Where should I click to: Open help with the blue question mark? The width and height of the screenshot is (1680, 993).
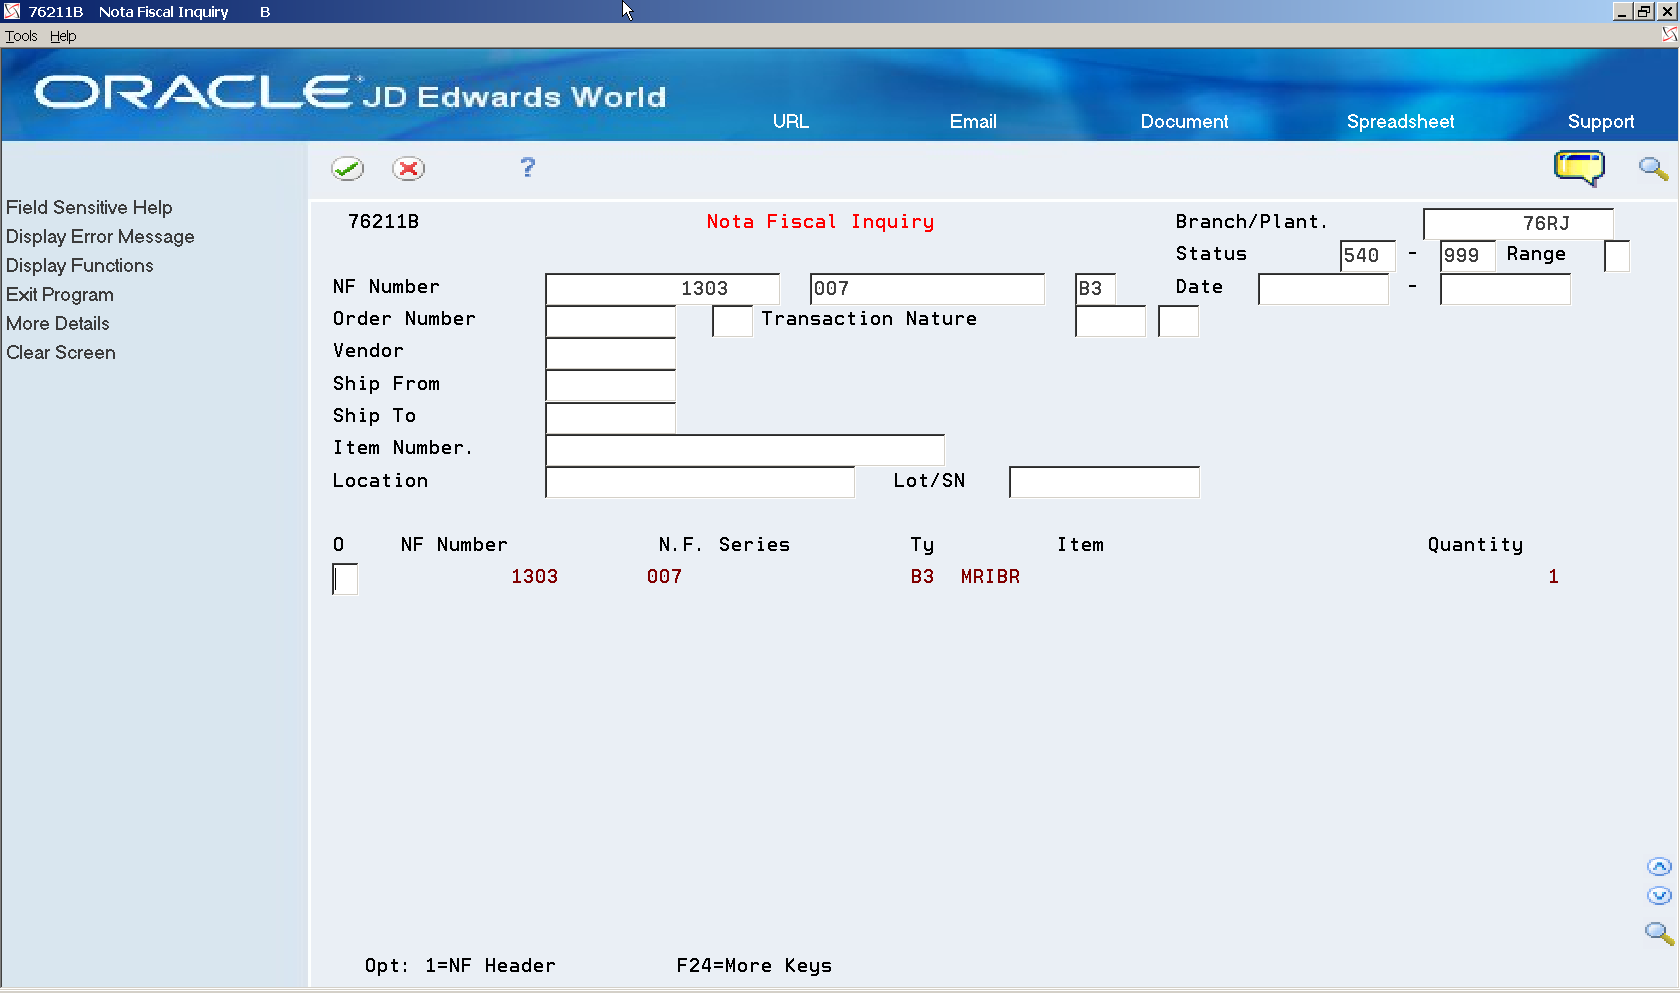tap(528, 167)
